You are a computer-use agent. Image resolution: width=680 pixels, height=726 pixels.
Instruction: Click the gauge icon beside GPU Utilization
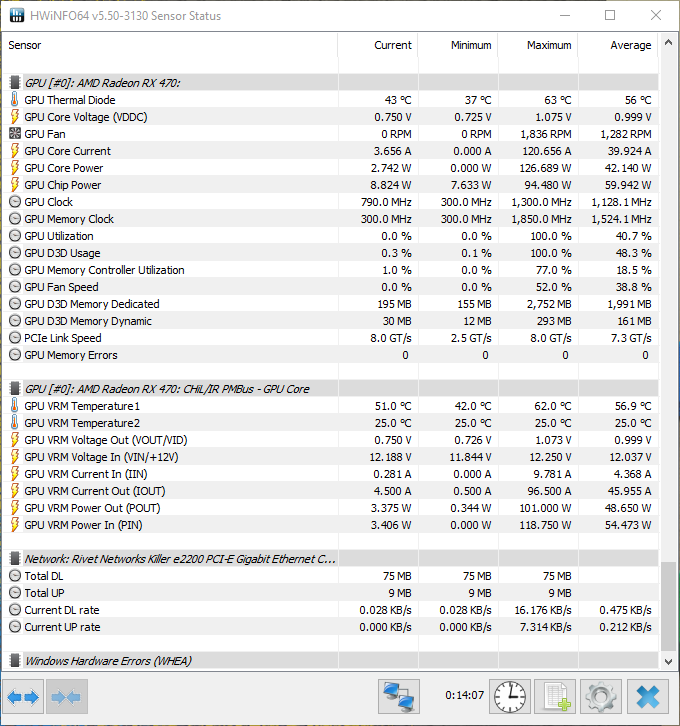[15, 236]
